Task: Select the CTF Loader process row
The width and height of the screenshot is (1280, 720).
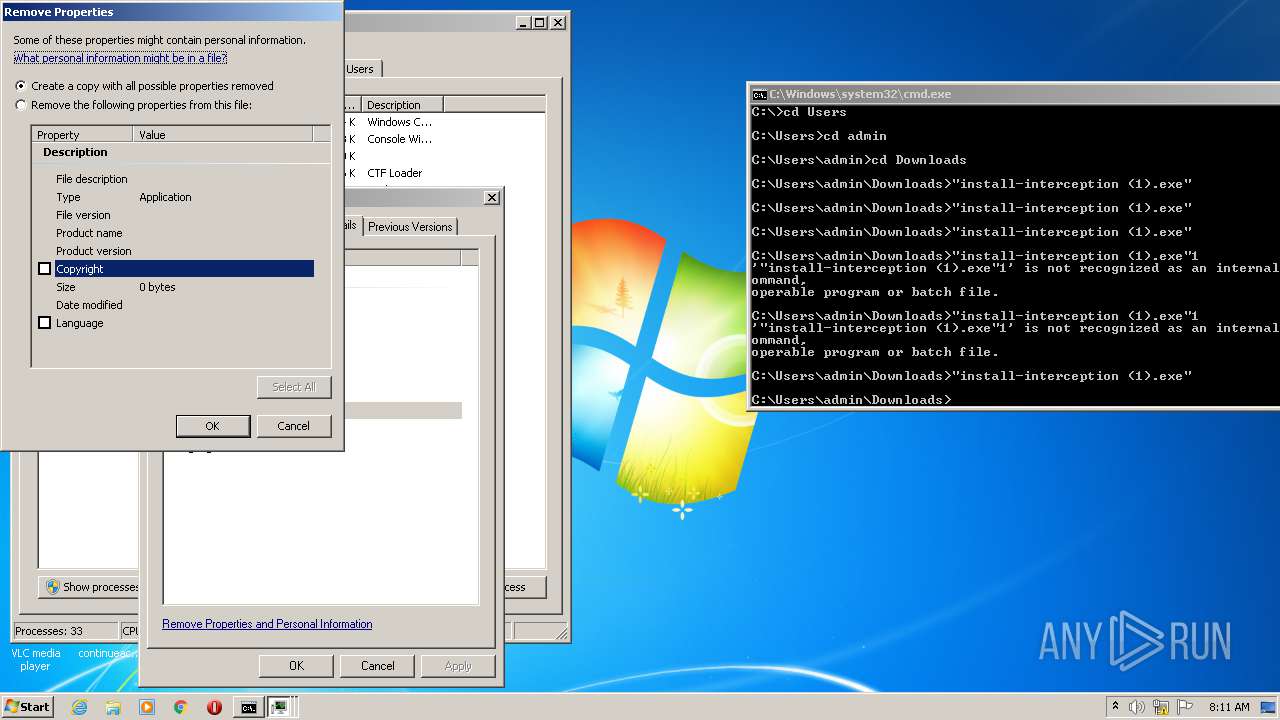Action: pos(444,173)
